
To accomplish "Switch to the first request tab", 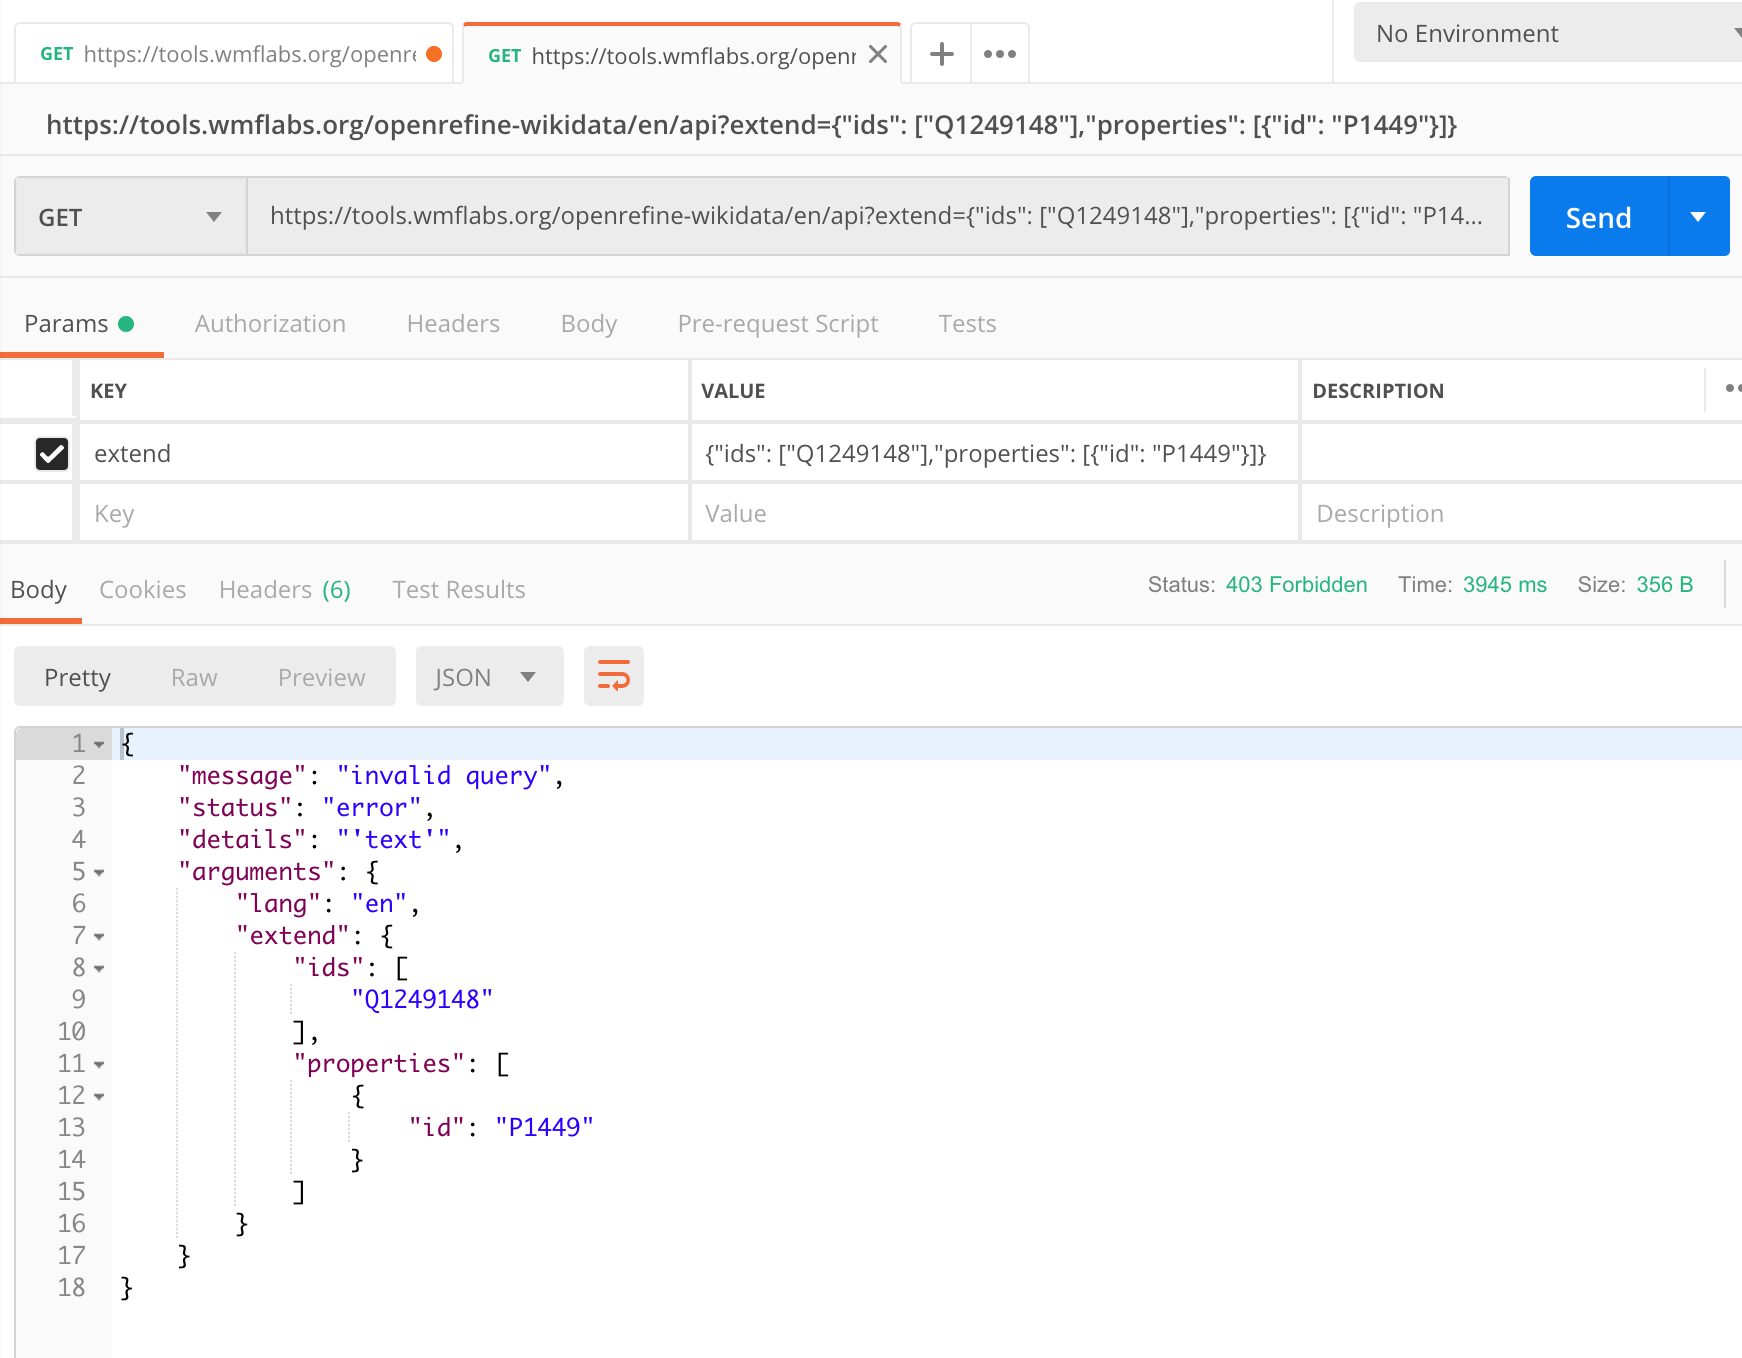I will pyautogui.click(x=234, y=54).
